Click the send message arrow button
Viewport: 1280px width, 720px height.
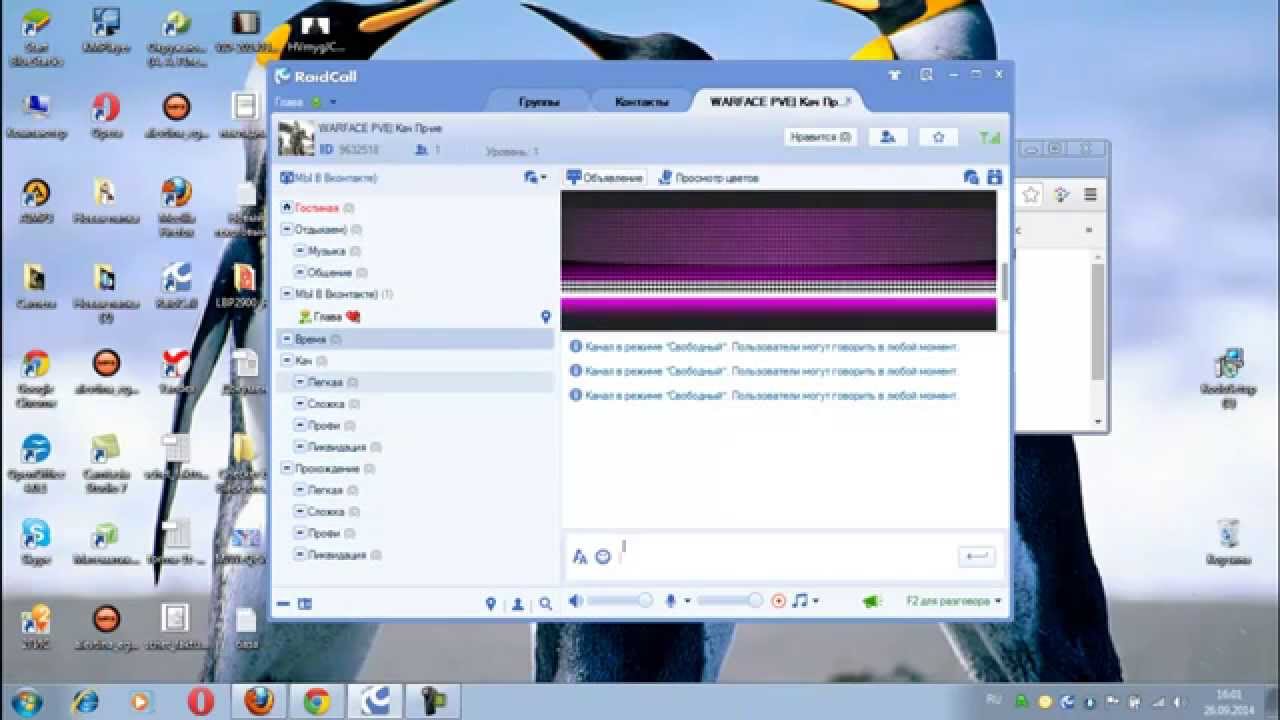(977, 557)
